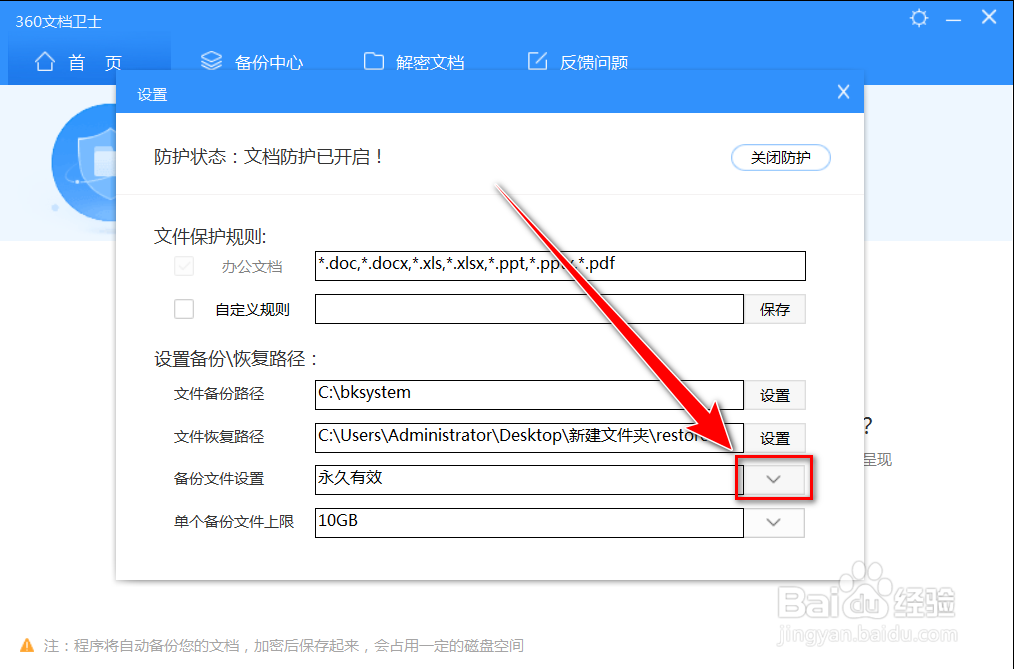Click the 备份文件设置 label
1014x669 pixels.
(219, 479)
